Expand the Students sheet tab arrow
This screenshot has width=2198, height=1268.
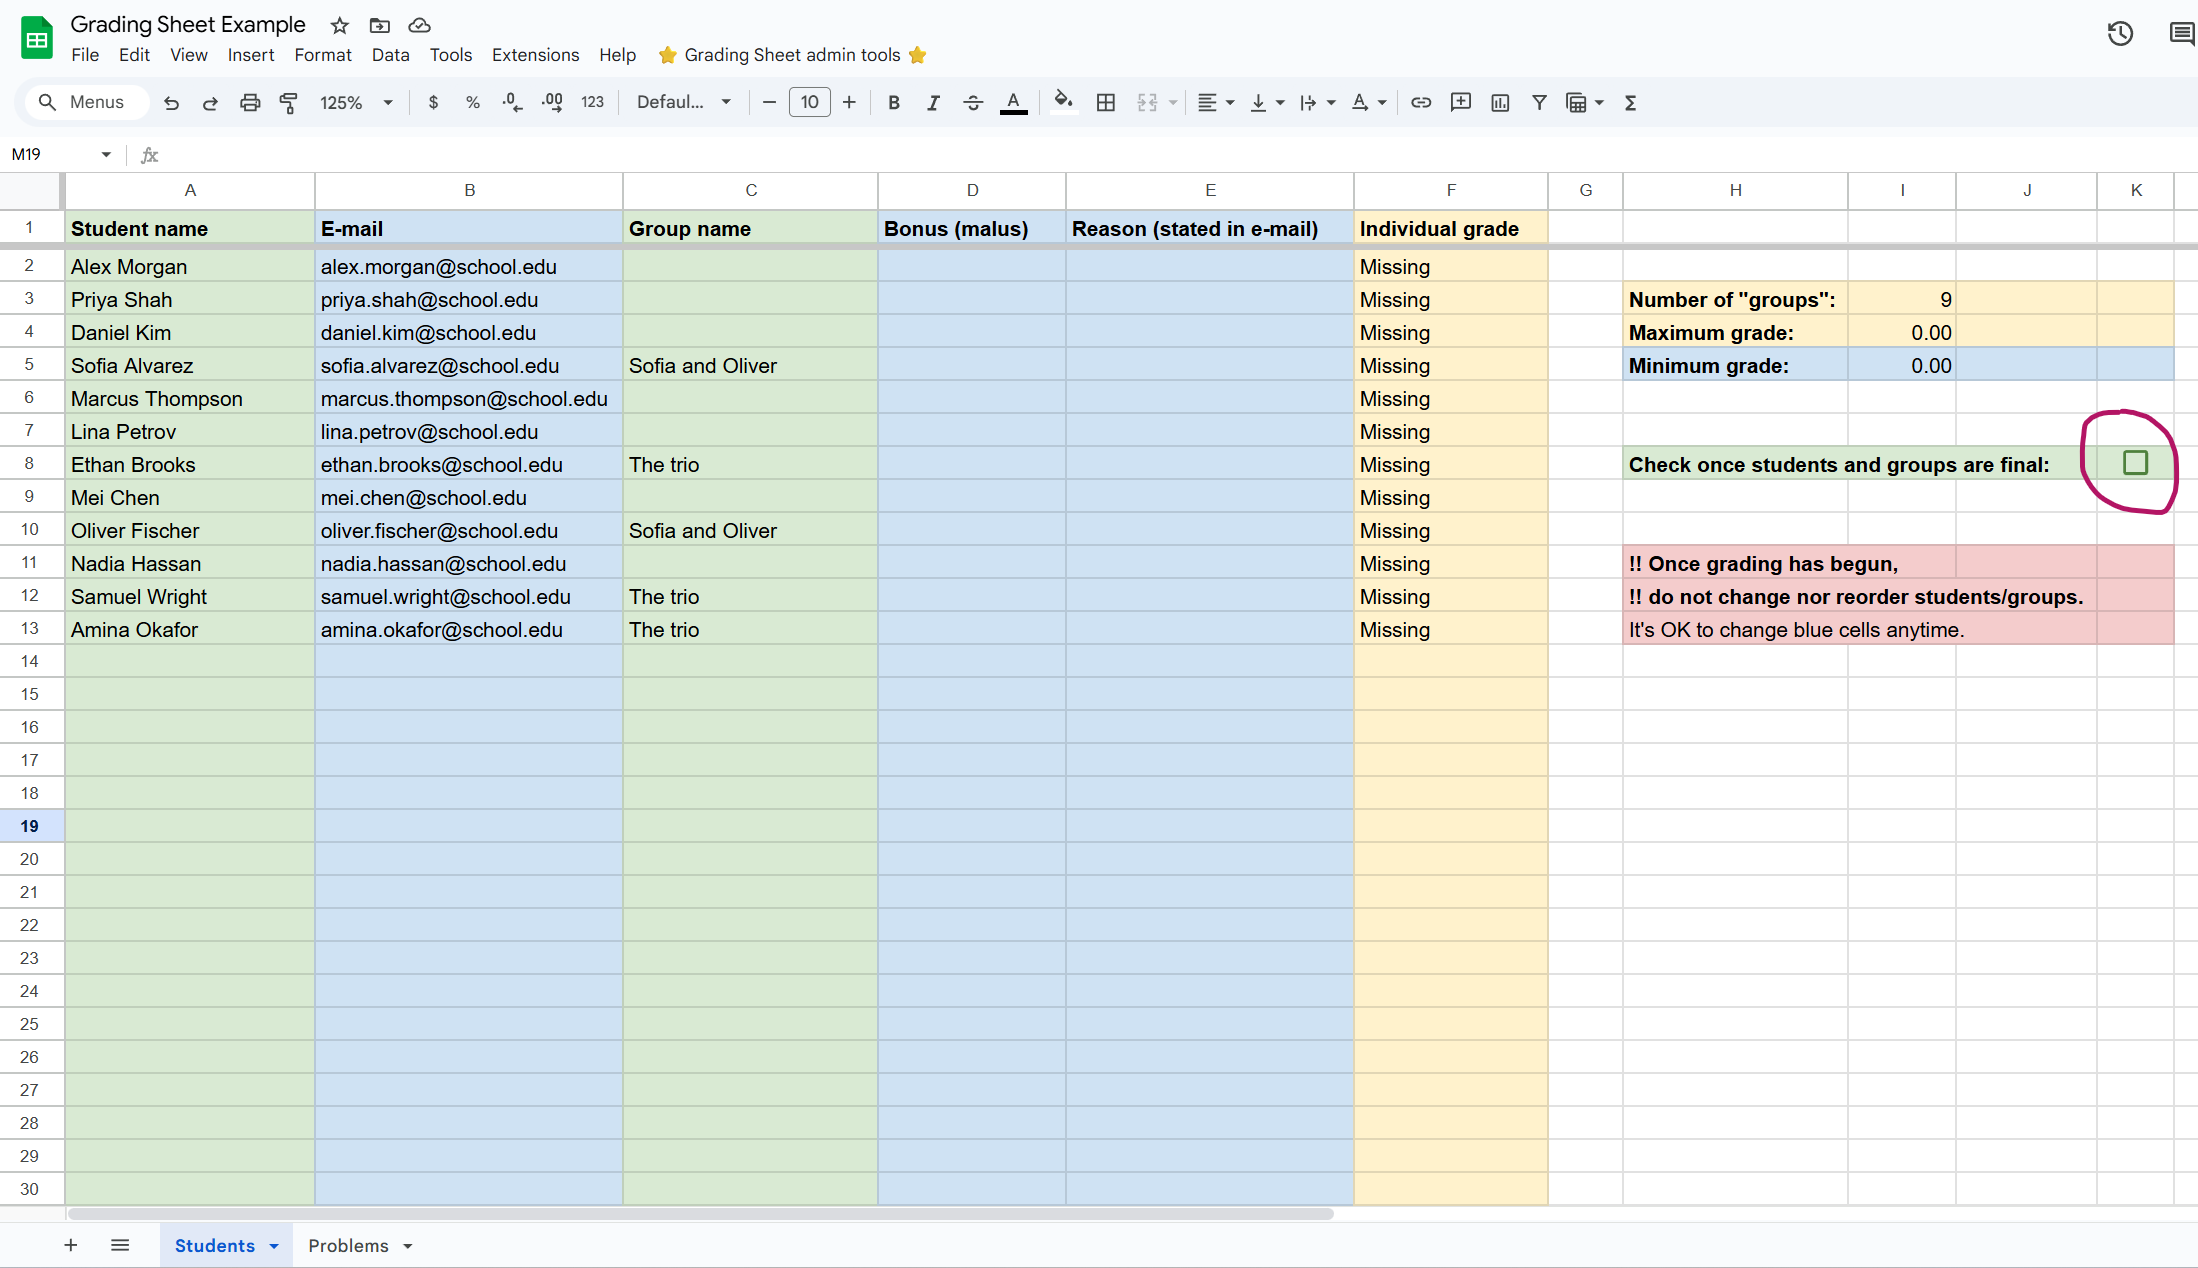click(274, 1246)
